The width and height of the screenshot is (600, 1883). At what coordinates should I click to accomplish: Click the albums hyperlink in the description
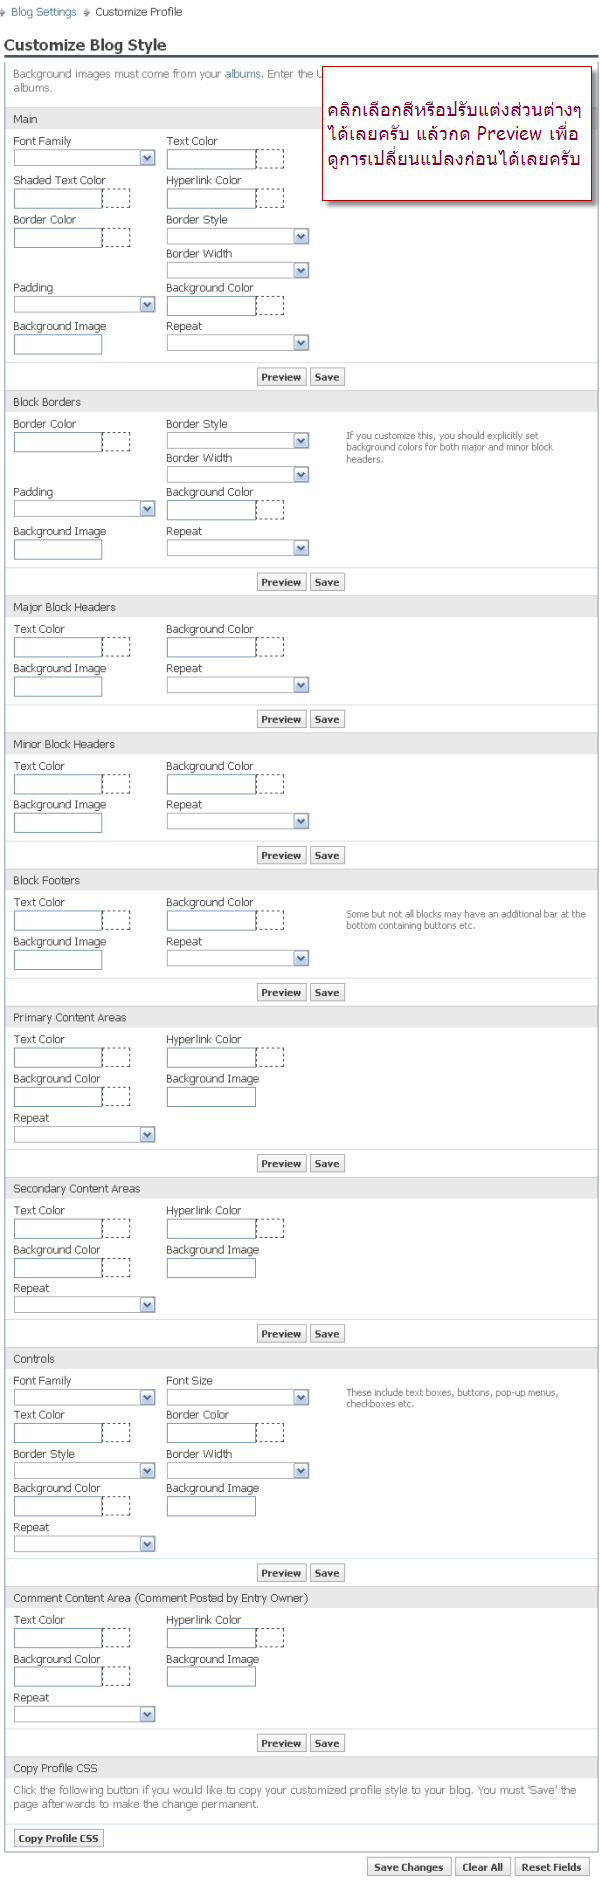click(242, 74)
